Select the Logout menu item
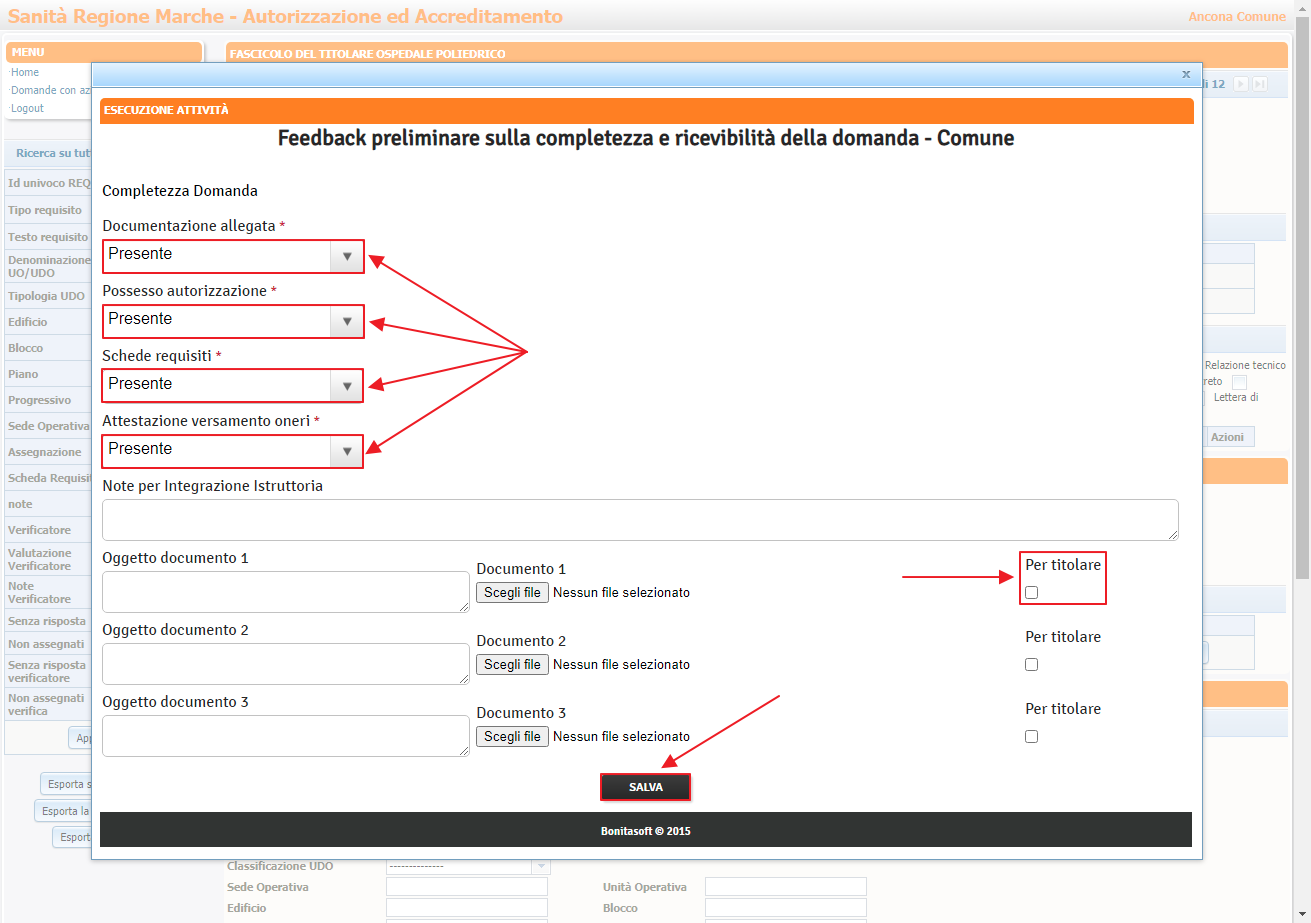This screenshot has width=1311, height=923. pos(27,108)
